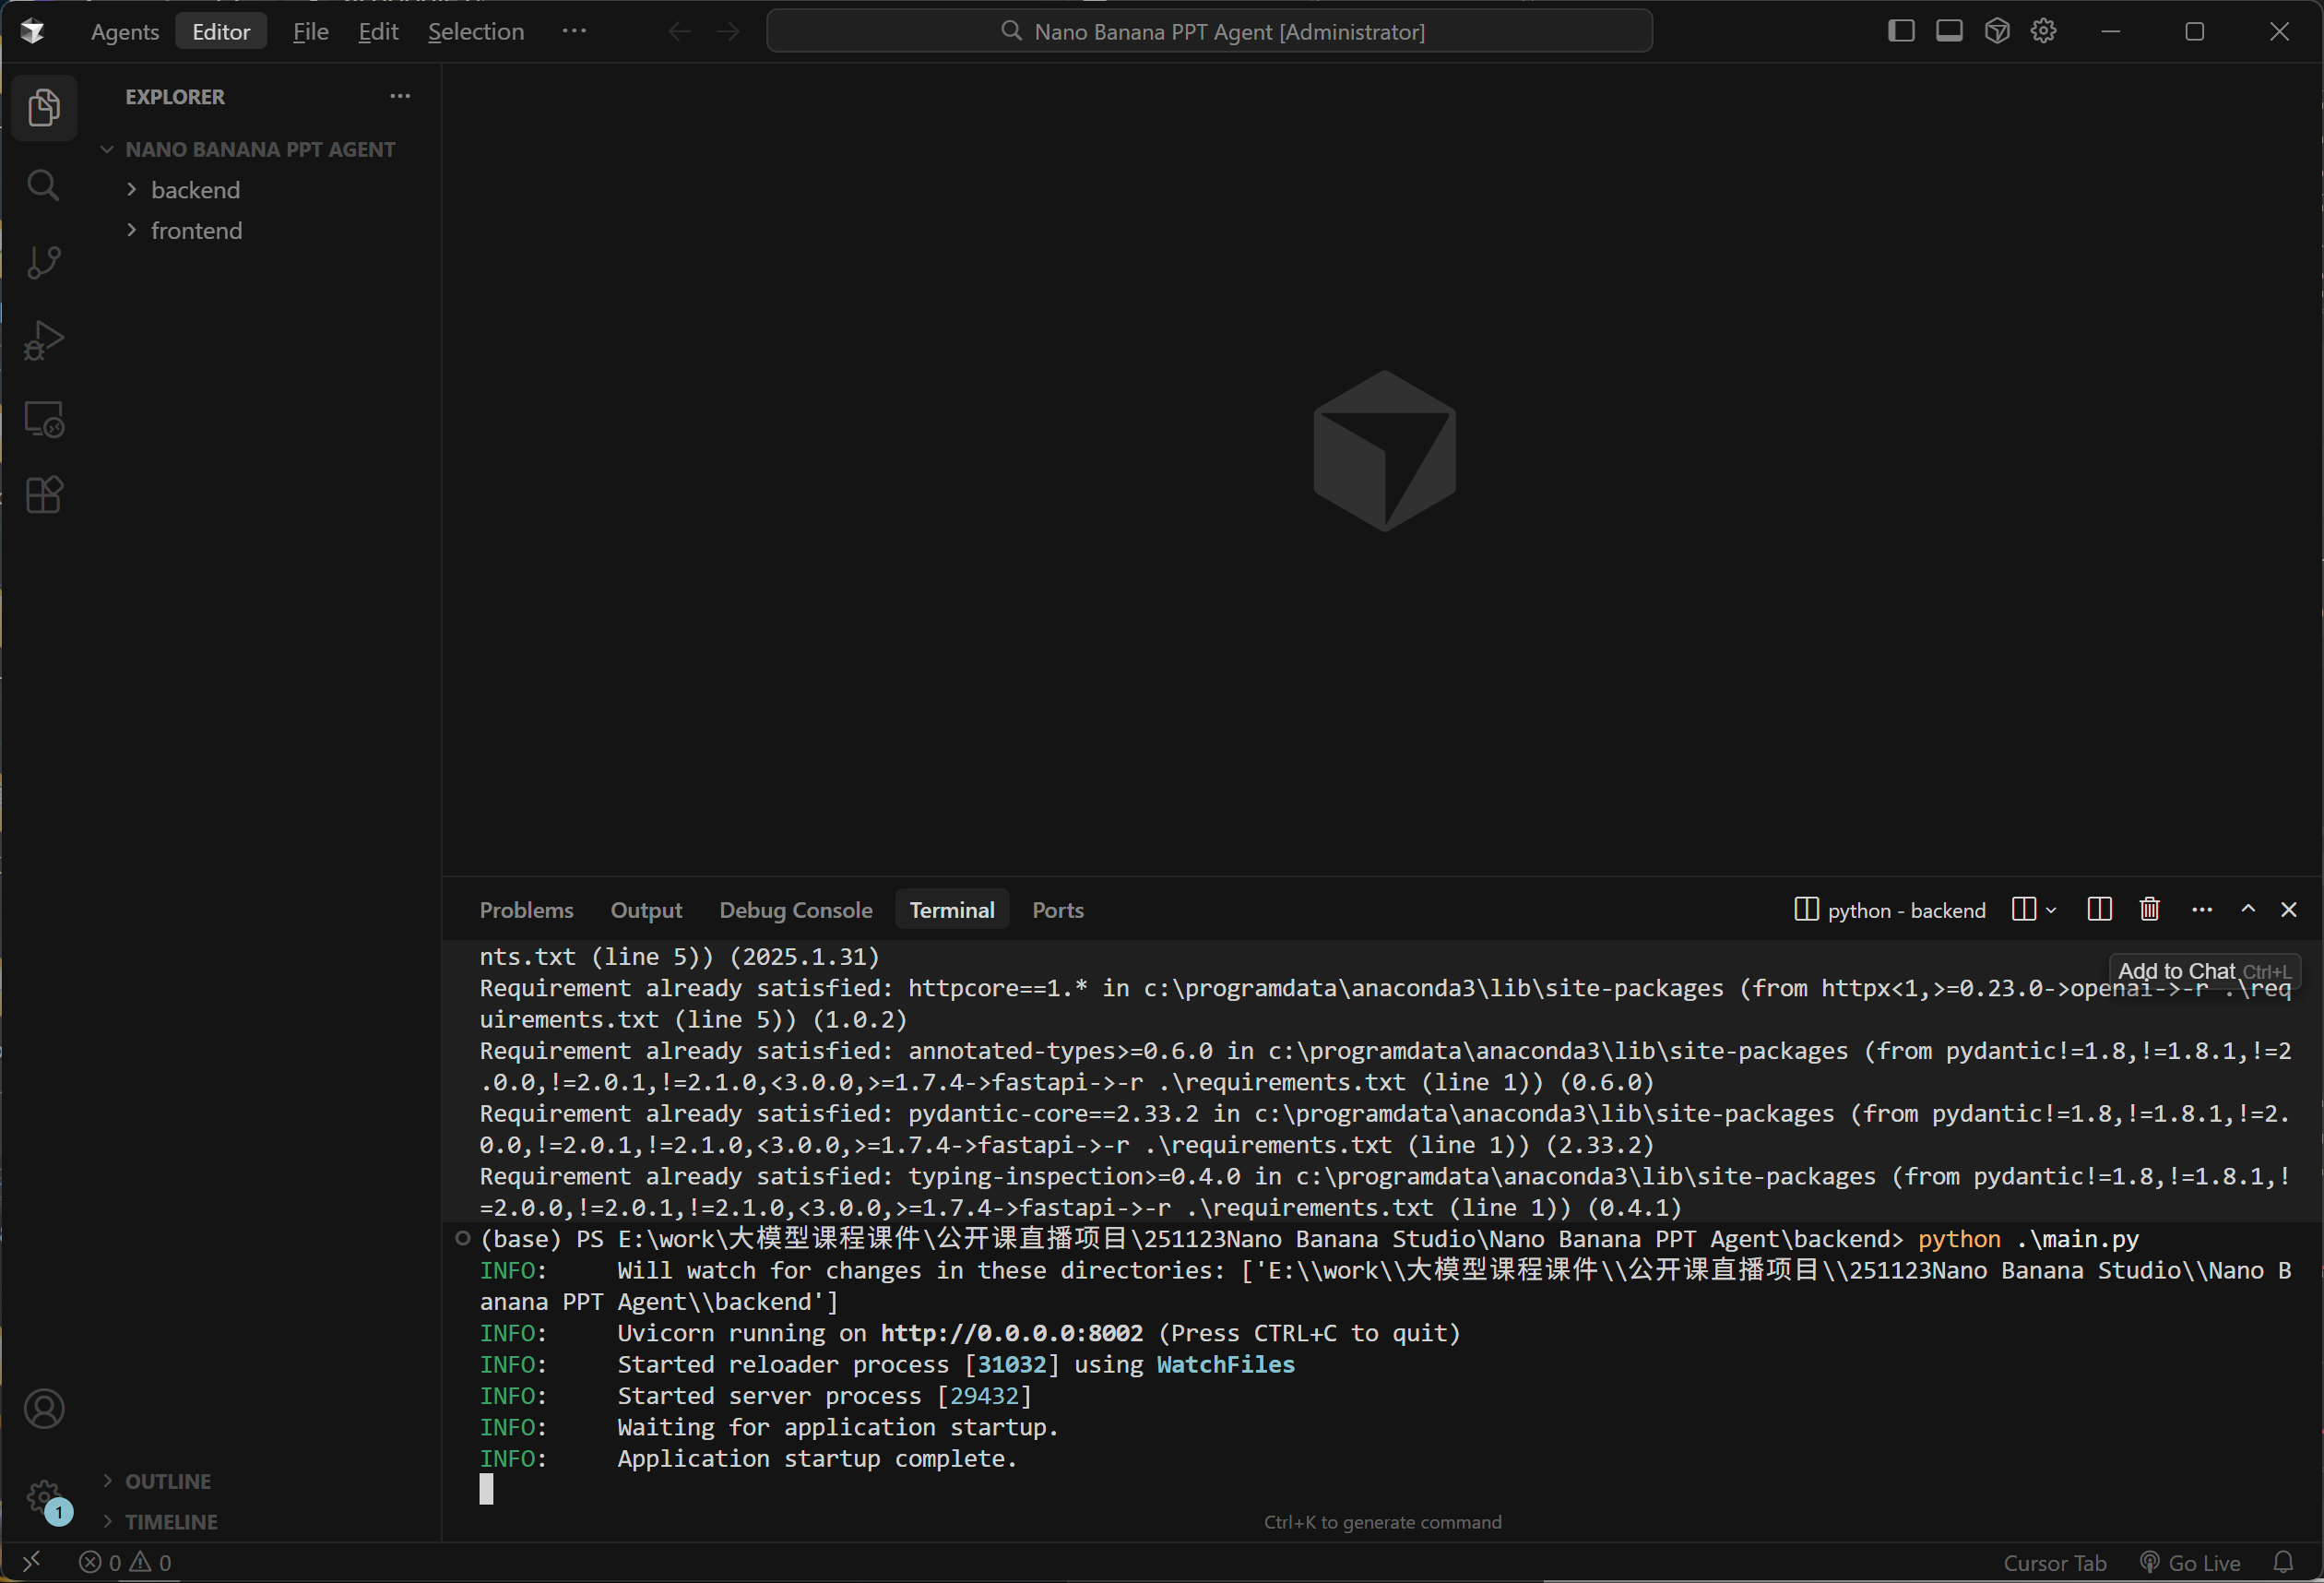This screenshot has width=2324, height=1583.
Task: Click Go Live in the status bar
Action: pos(2190,1562)
